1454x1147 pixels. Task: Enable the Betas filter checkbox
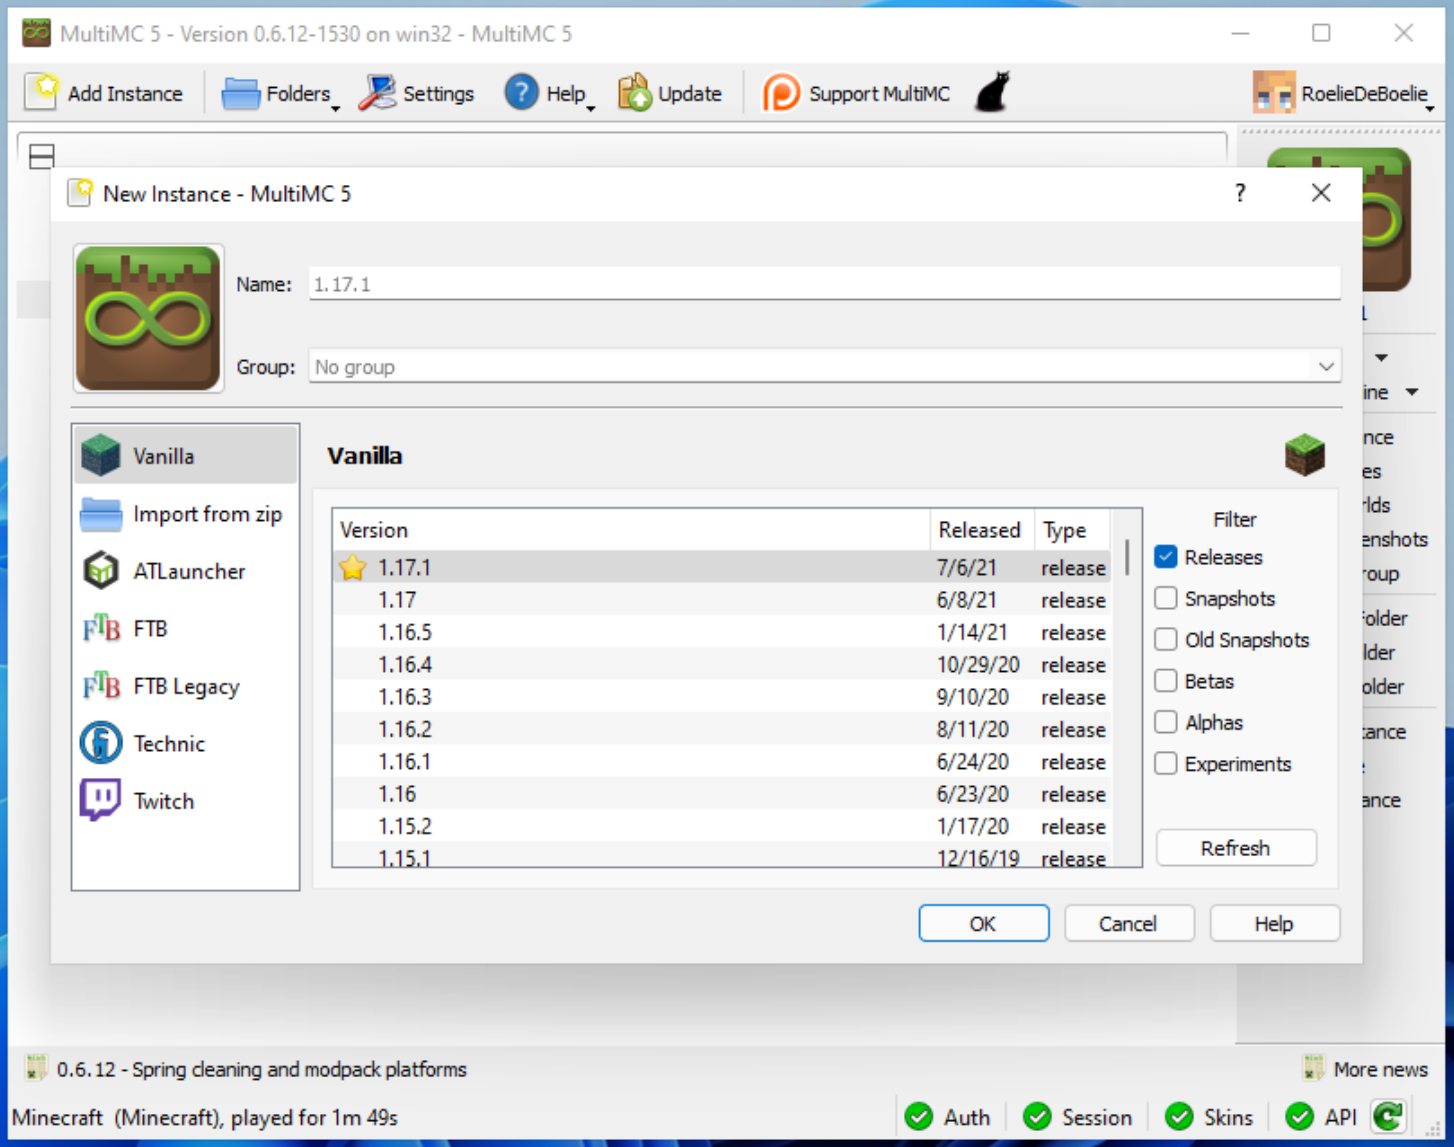point(1166,681)
